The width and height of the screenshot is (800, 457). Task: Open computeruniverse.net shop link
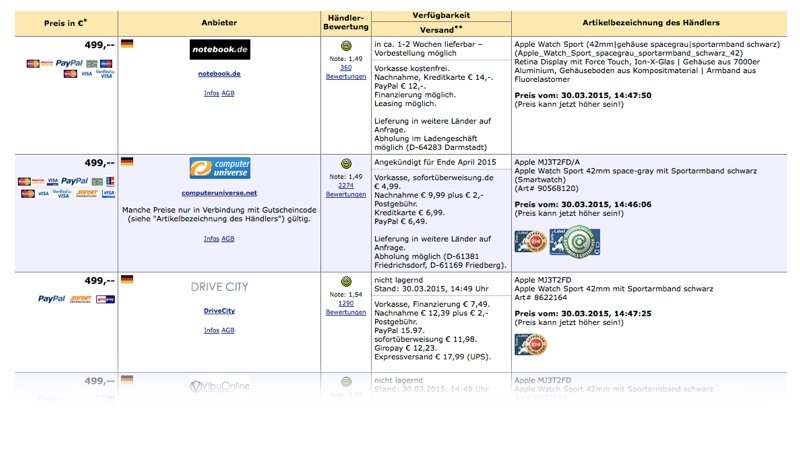[x=219, y=193]
